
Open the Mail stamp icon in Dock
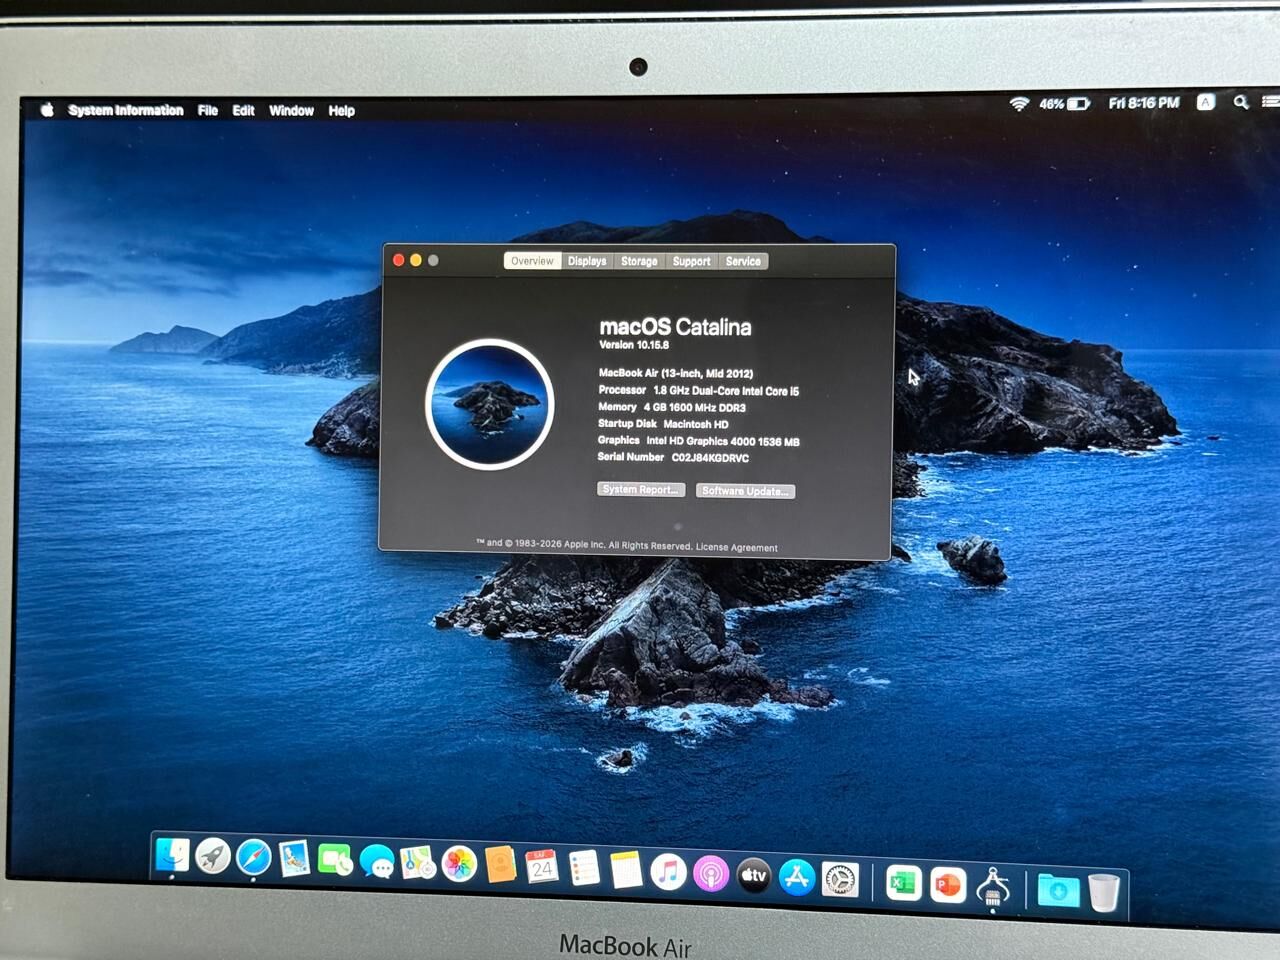click(x=294, y=859)
